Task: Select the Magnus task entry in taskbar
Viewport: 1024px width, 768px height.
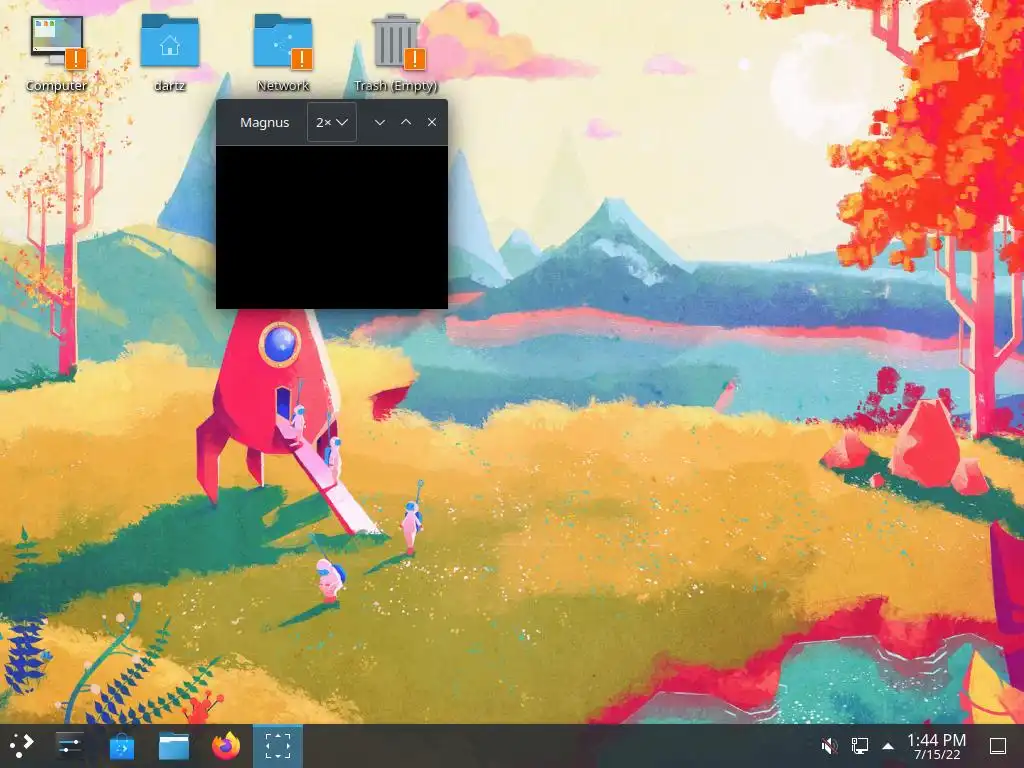Action: pyautogui.click(x=278, y=745)
